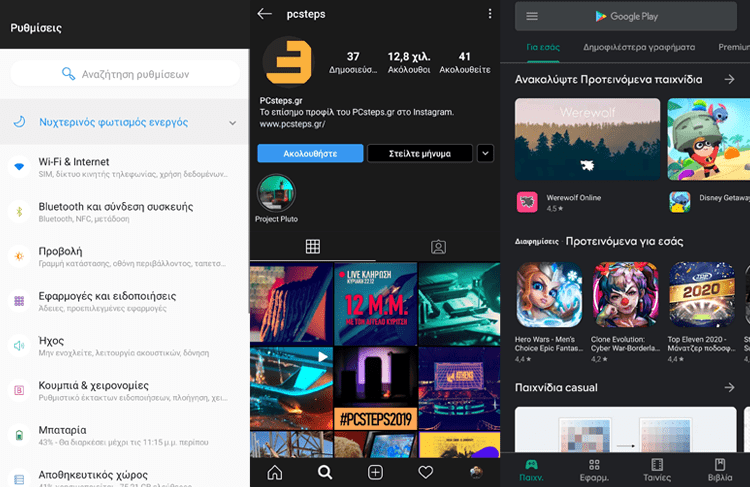Tap the Google Play search bar
Image resolution: width=750 pixels, height=487 pixels.
point(626,16)
